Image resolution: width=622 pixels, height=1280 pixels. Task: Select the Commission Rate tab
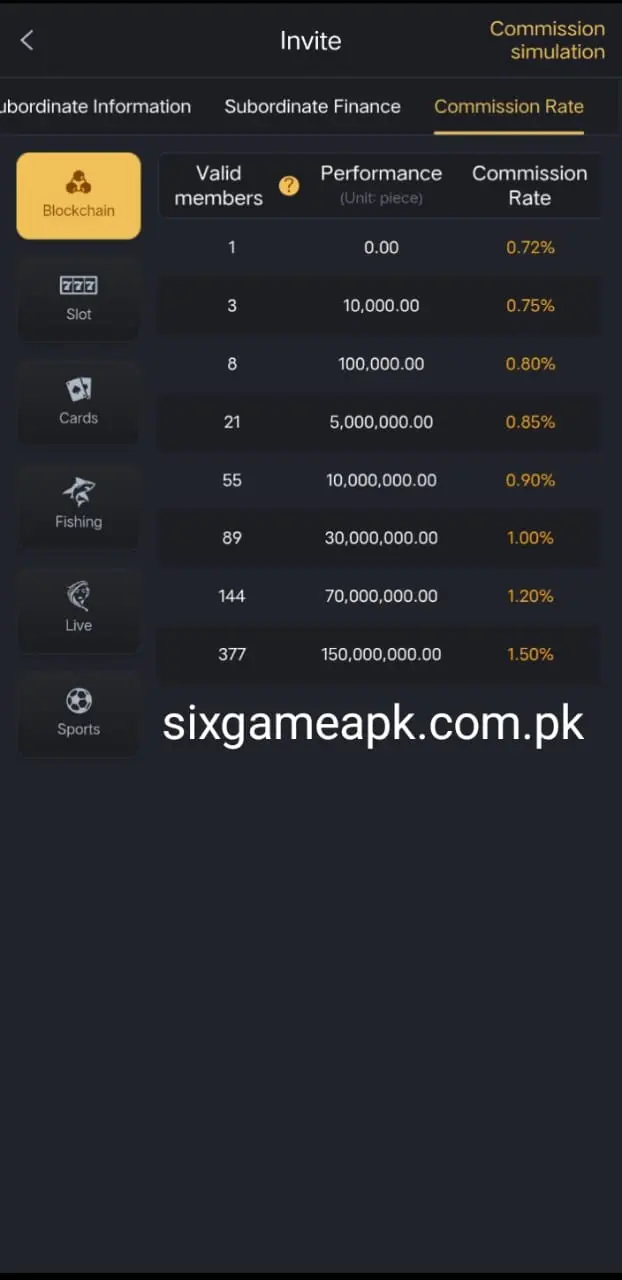click(509, 106)
